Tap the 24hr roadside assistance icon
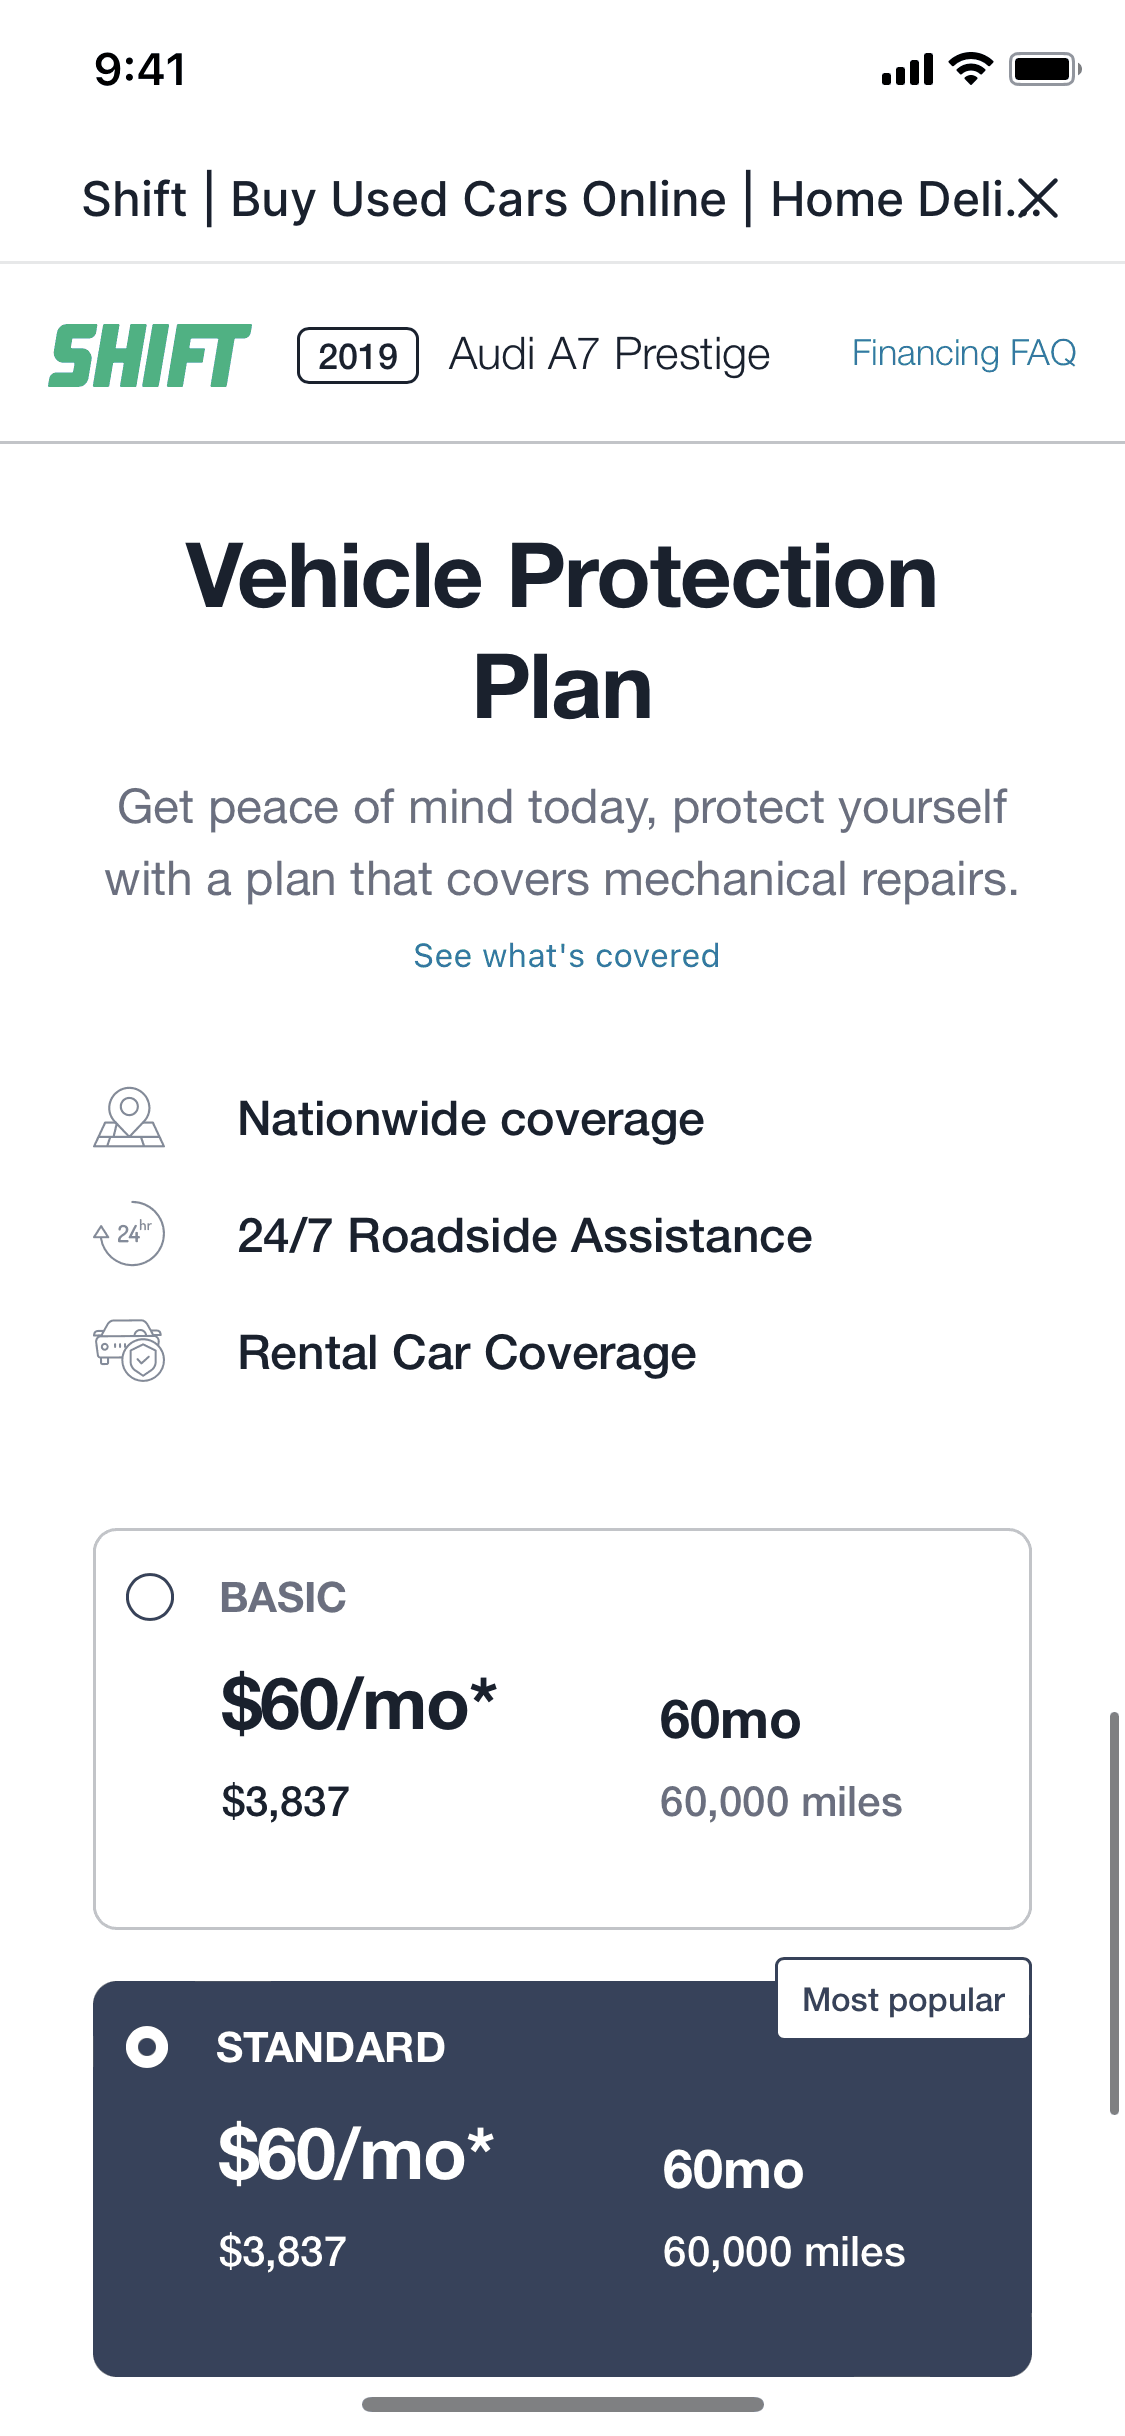Viewport: 1125px width, 2436px height. (x=129, y=1234)
